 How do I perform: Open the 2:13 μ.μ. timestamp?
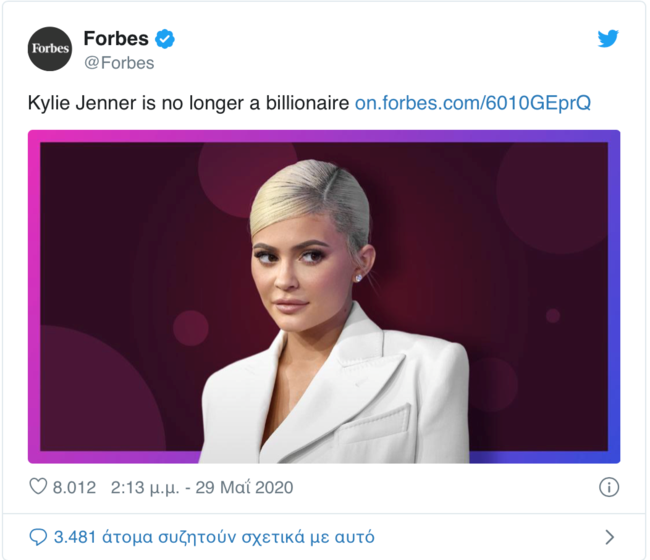[x=146, y=488]
